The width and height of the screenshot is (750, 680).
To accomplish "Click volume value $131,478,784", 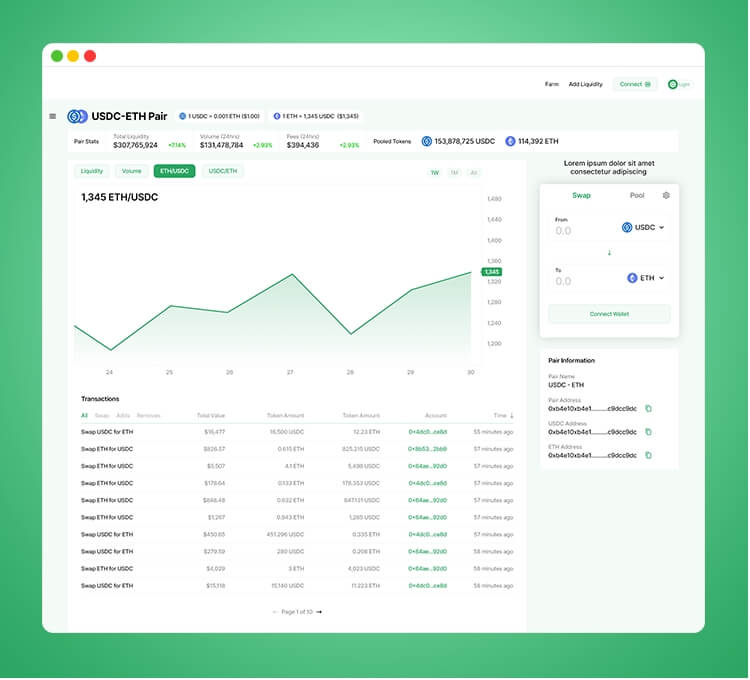I will (x=221, y=145).
